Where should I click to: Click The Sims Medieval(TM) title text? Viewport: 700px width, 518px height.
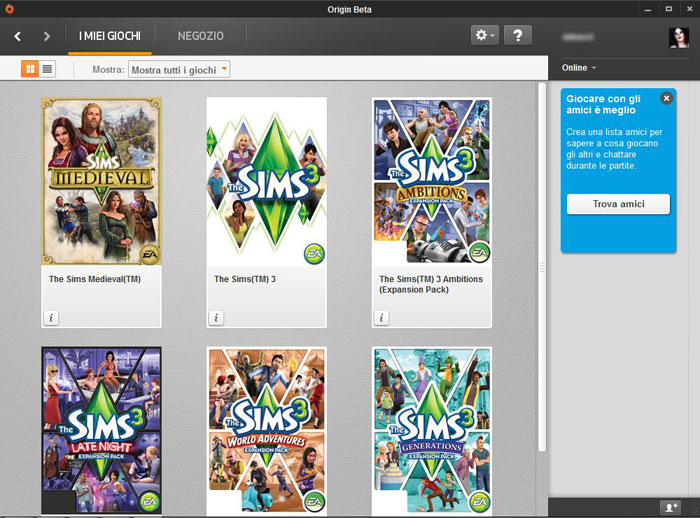pyautogui.click(x=95, y=279)
